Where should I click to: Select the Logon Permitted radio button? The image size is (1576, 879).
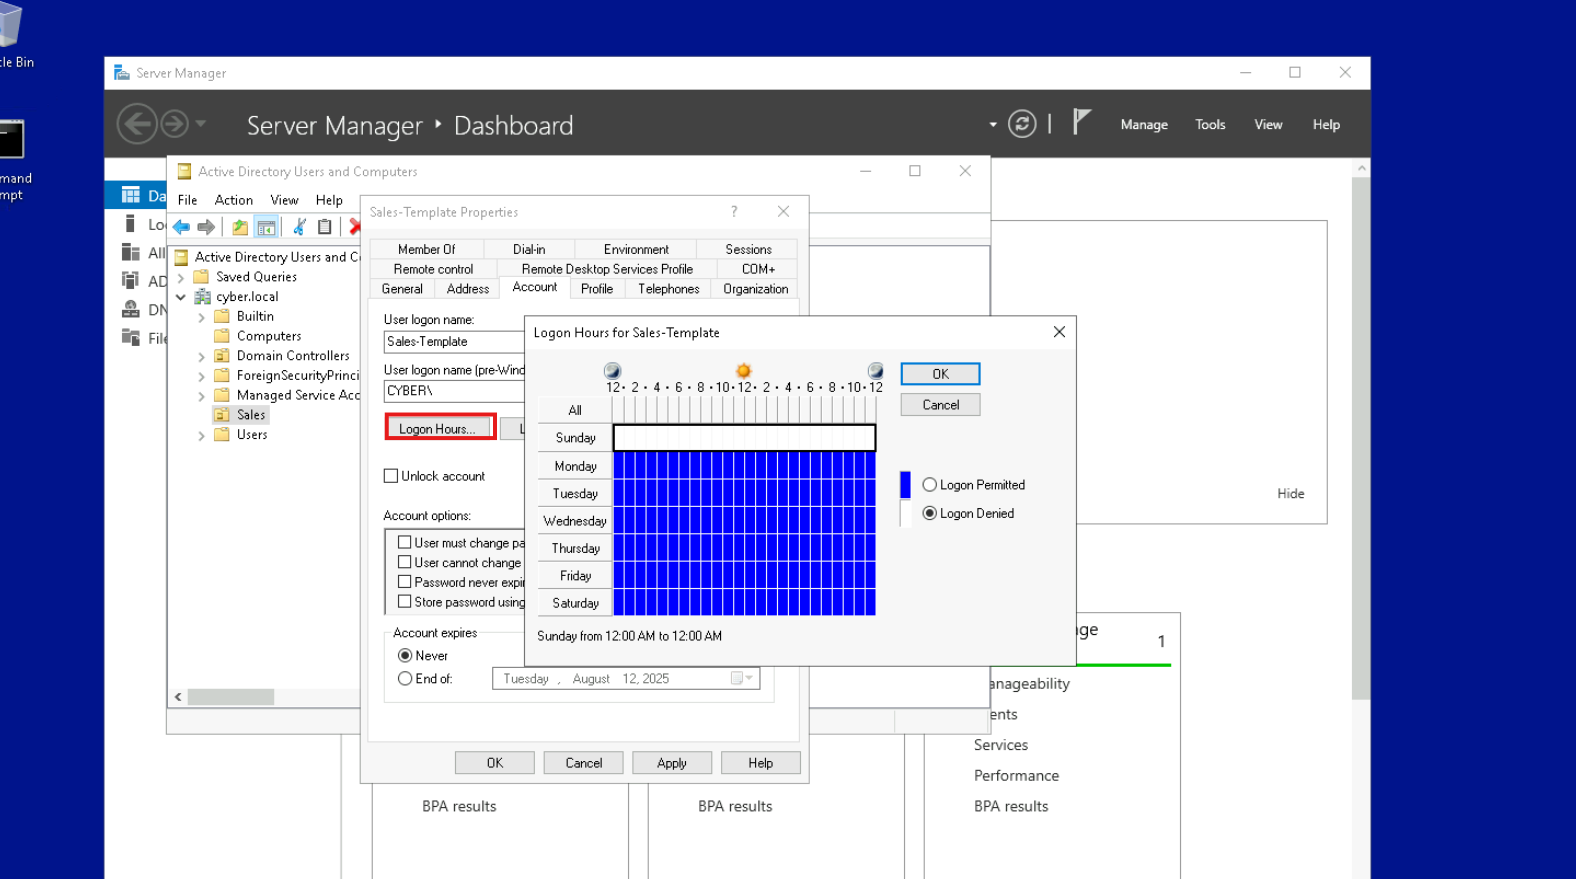[x=930, y=484]
